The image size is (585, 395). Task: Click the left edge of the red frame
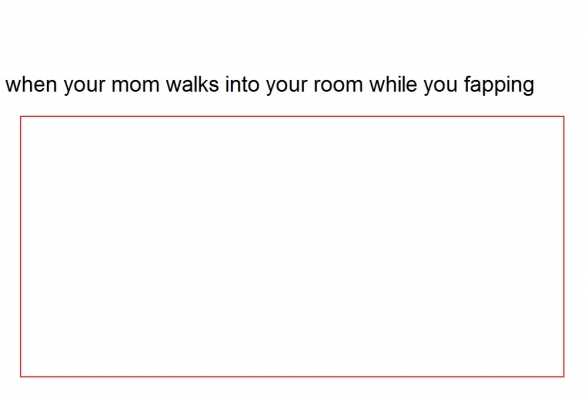pyautogui.click(x=21, y=247)
